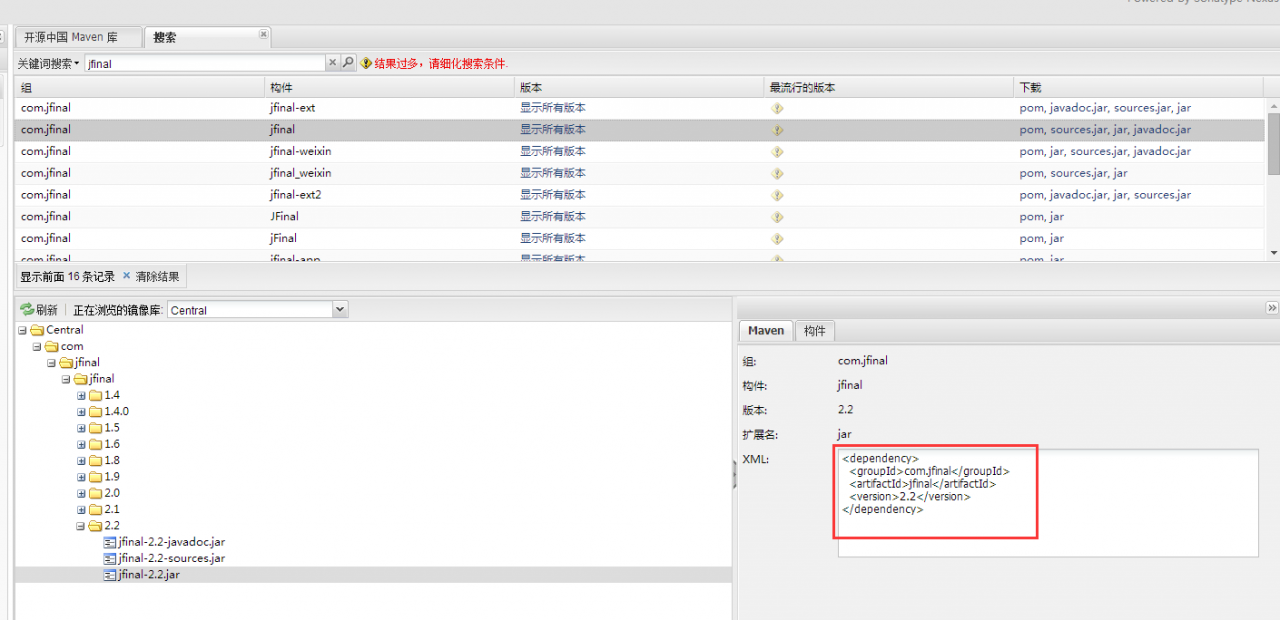The height and width of the screenshot is (620, 1280).
Task: Select the jfinal-ext artifact row
Action: pyautogui.click(x=640, y=108)
